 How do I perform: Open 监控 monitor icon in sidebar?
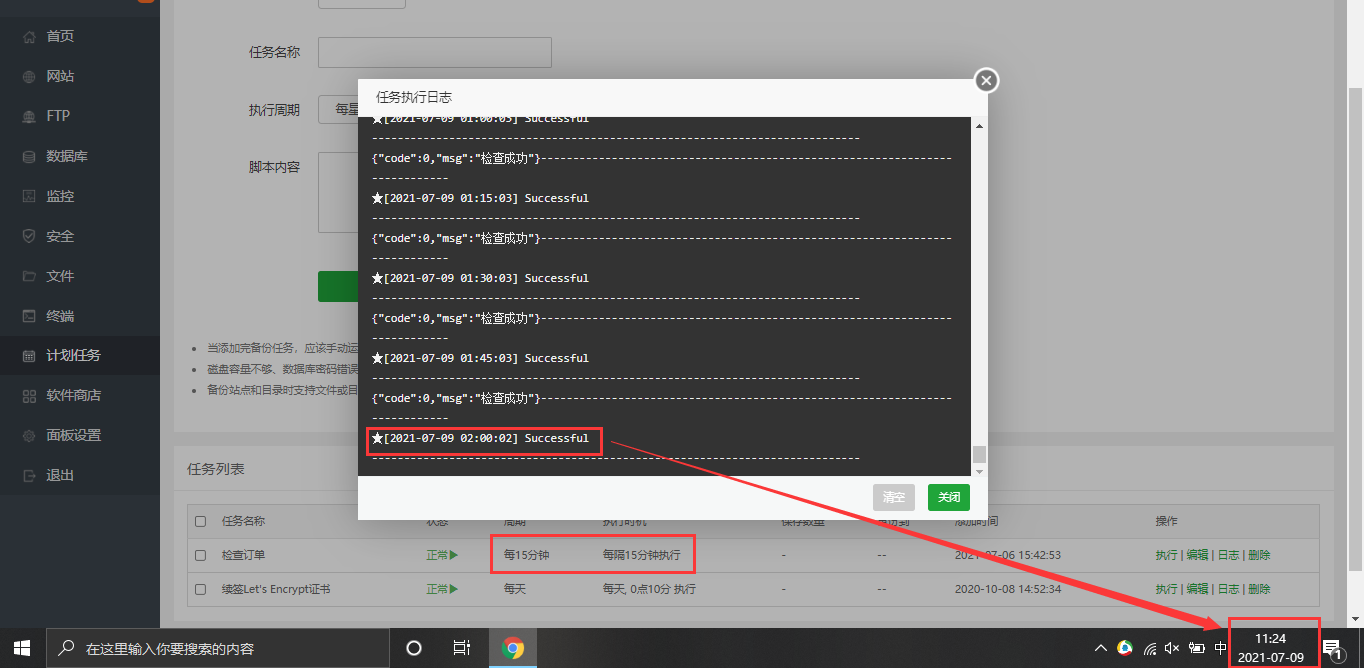(x=29, y=196)
